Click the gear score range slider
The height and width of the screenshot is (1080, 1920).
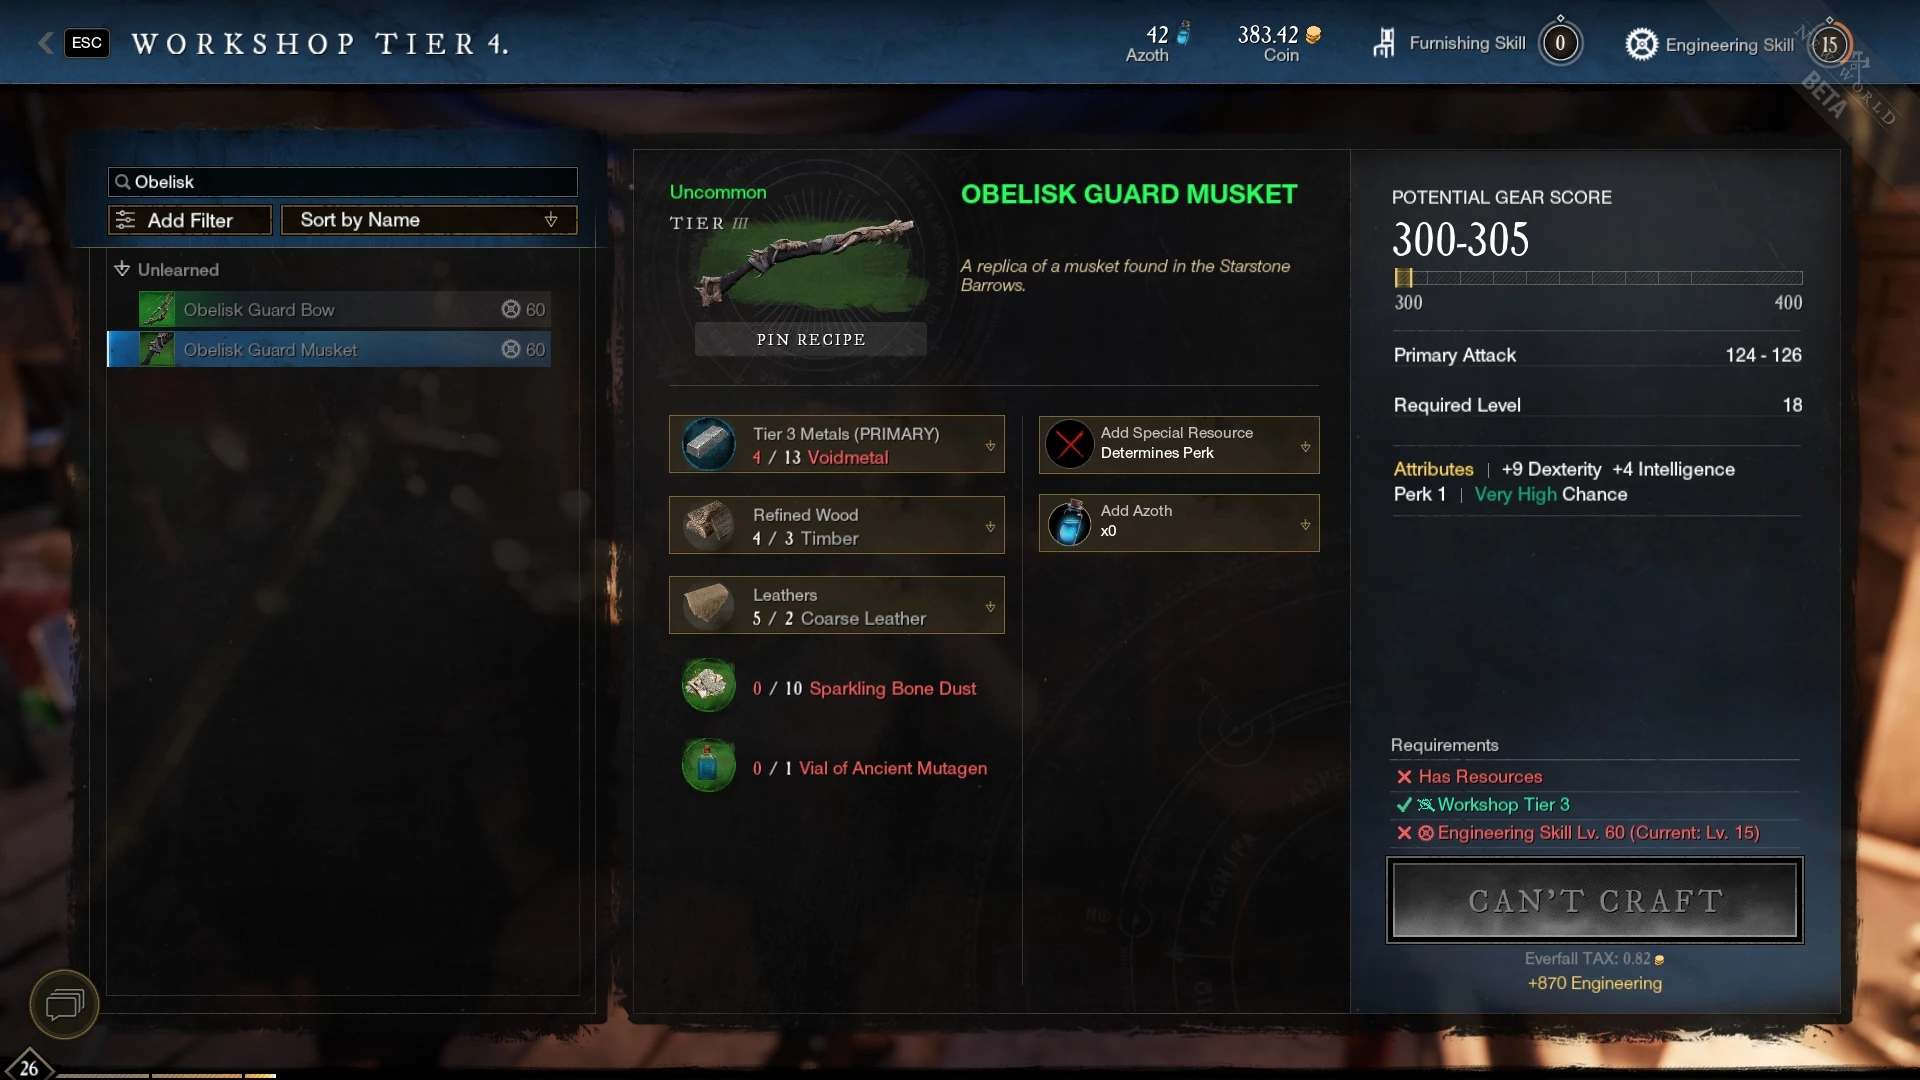tap(1598, 278)
